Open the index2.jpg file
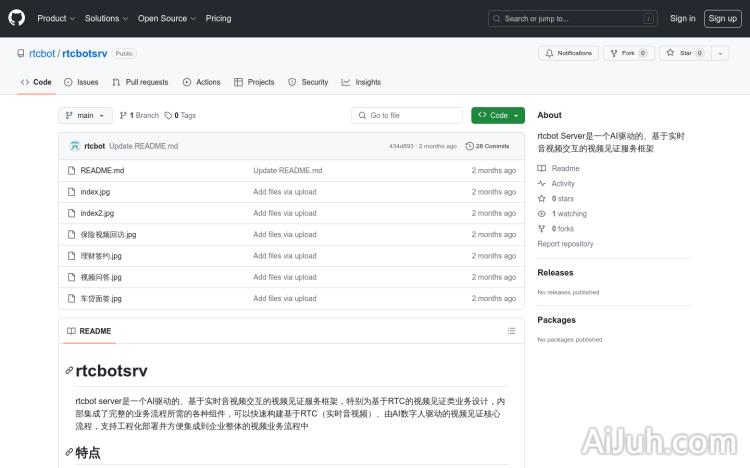Viewport: 750px width, 468px height. click(x=97, y=213)
